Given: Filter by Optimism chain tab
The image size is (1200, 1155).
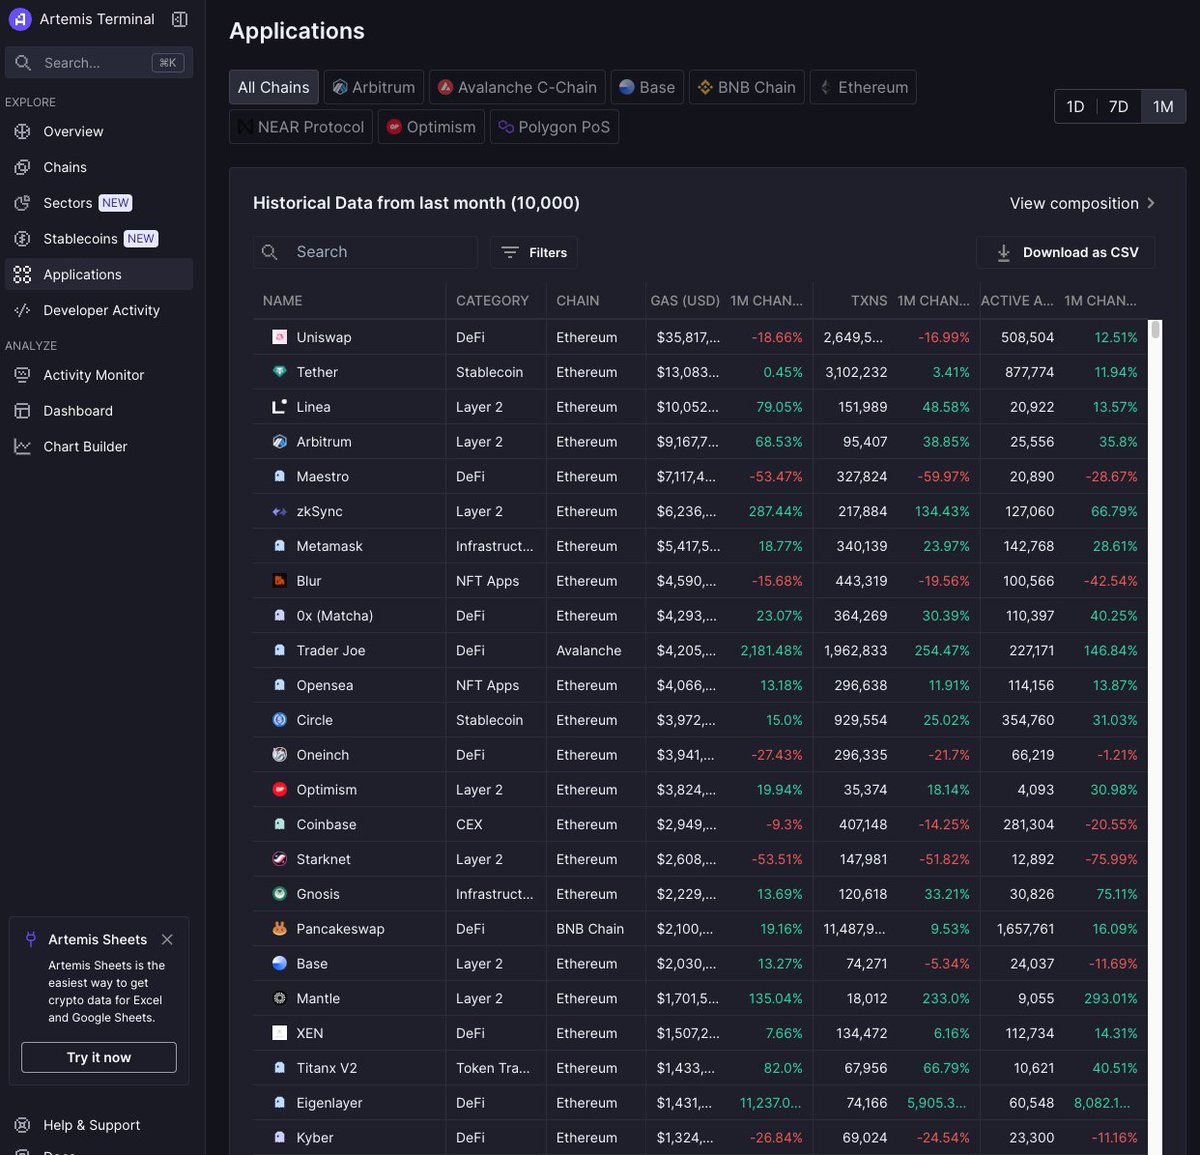Looking at the screenshot, I should point(431,127).
